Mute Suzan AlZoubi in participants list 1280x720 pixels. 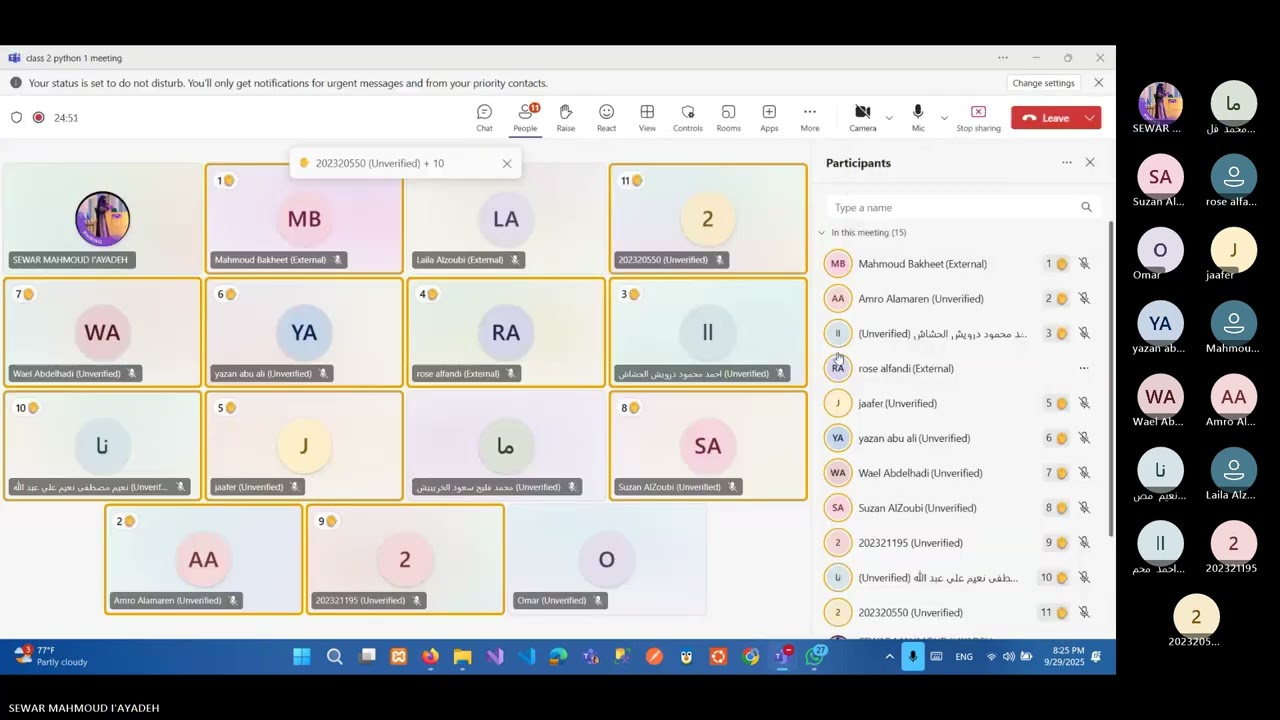[1084, 508]
